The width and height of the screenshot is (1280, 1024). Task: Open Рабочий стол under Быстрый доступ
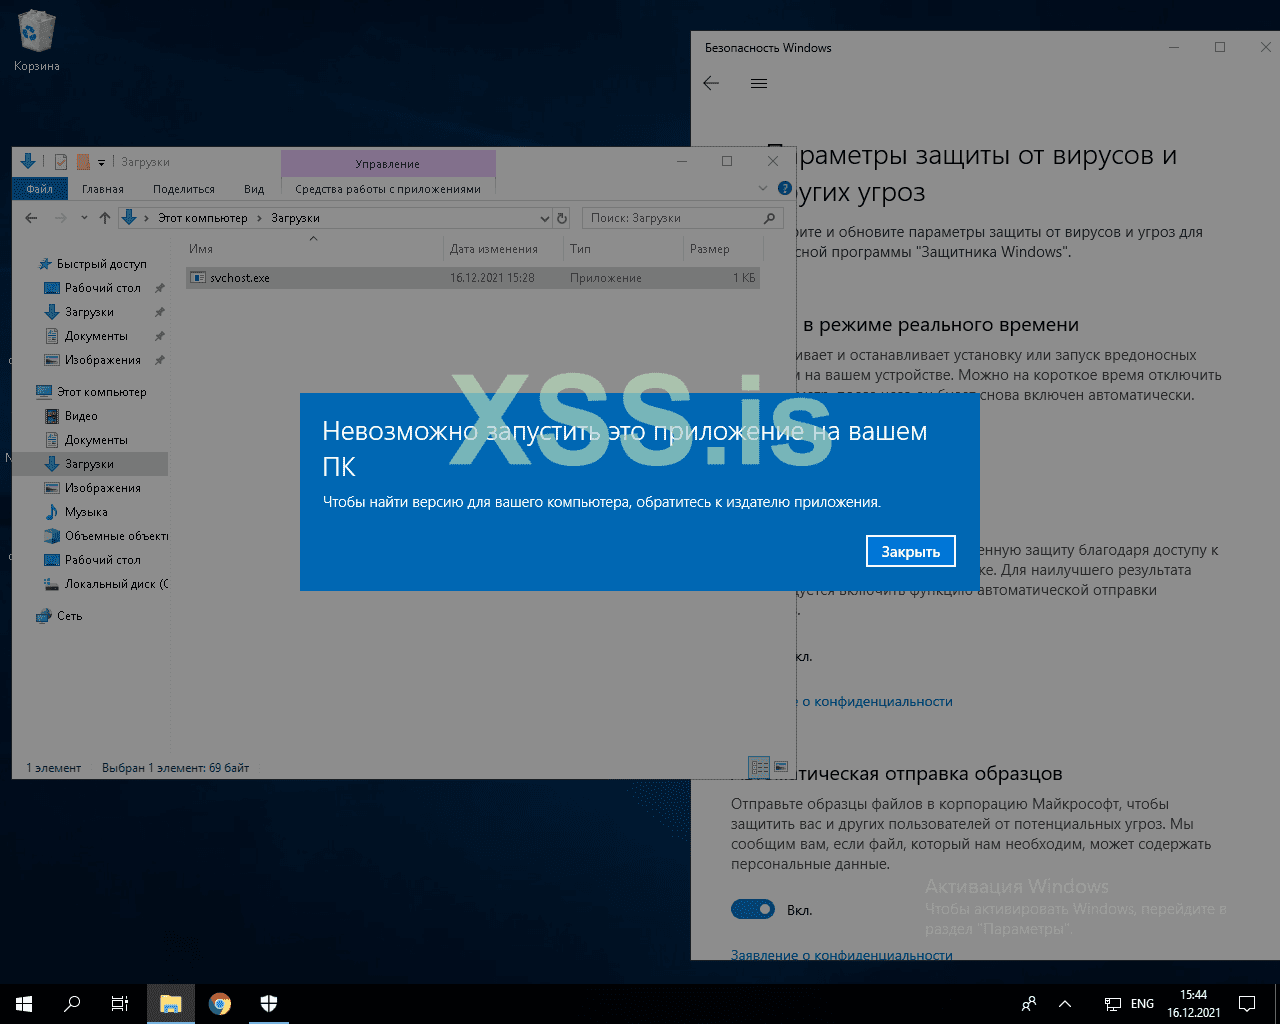(93, 288)
